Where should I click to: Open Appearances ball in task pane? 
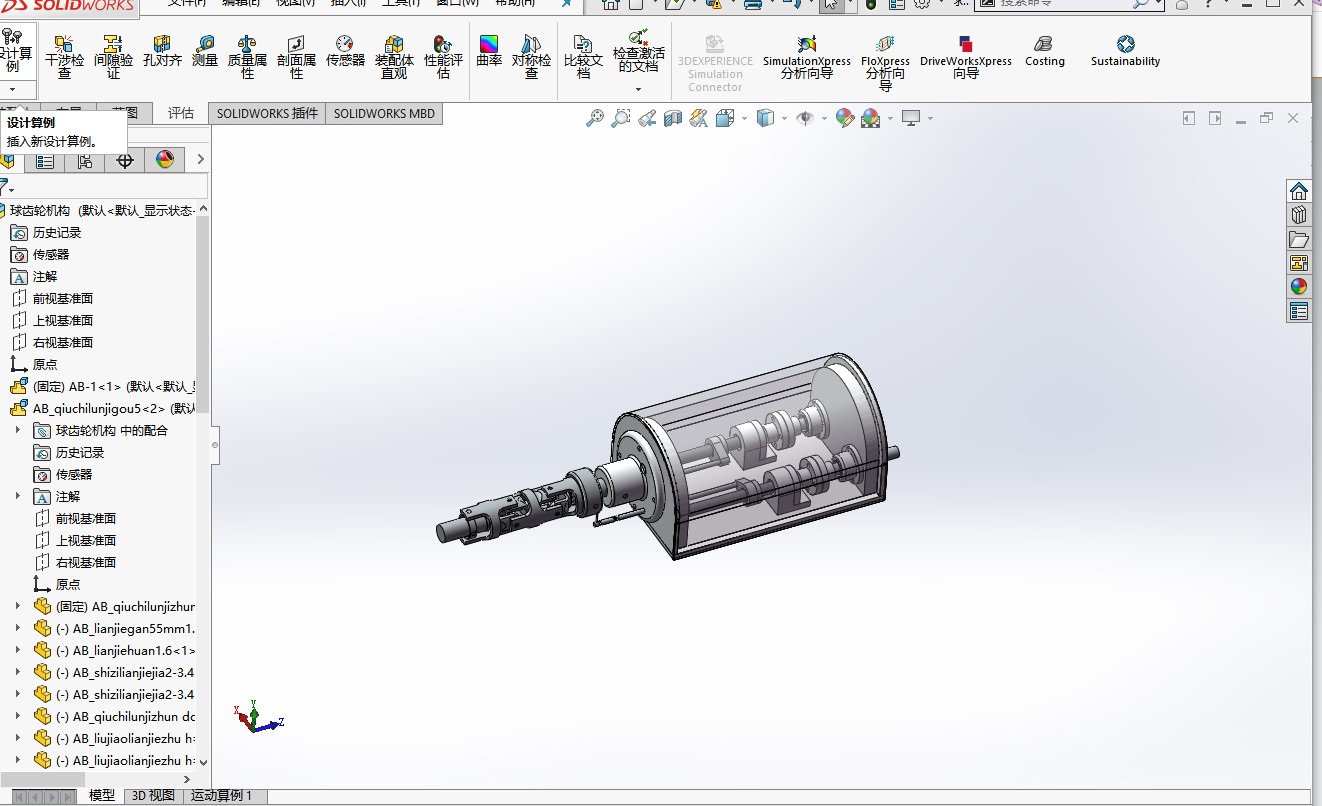tap(1299, 287)
